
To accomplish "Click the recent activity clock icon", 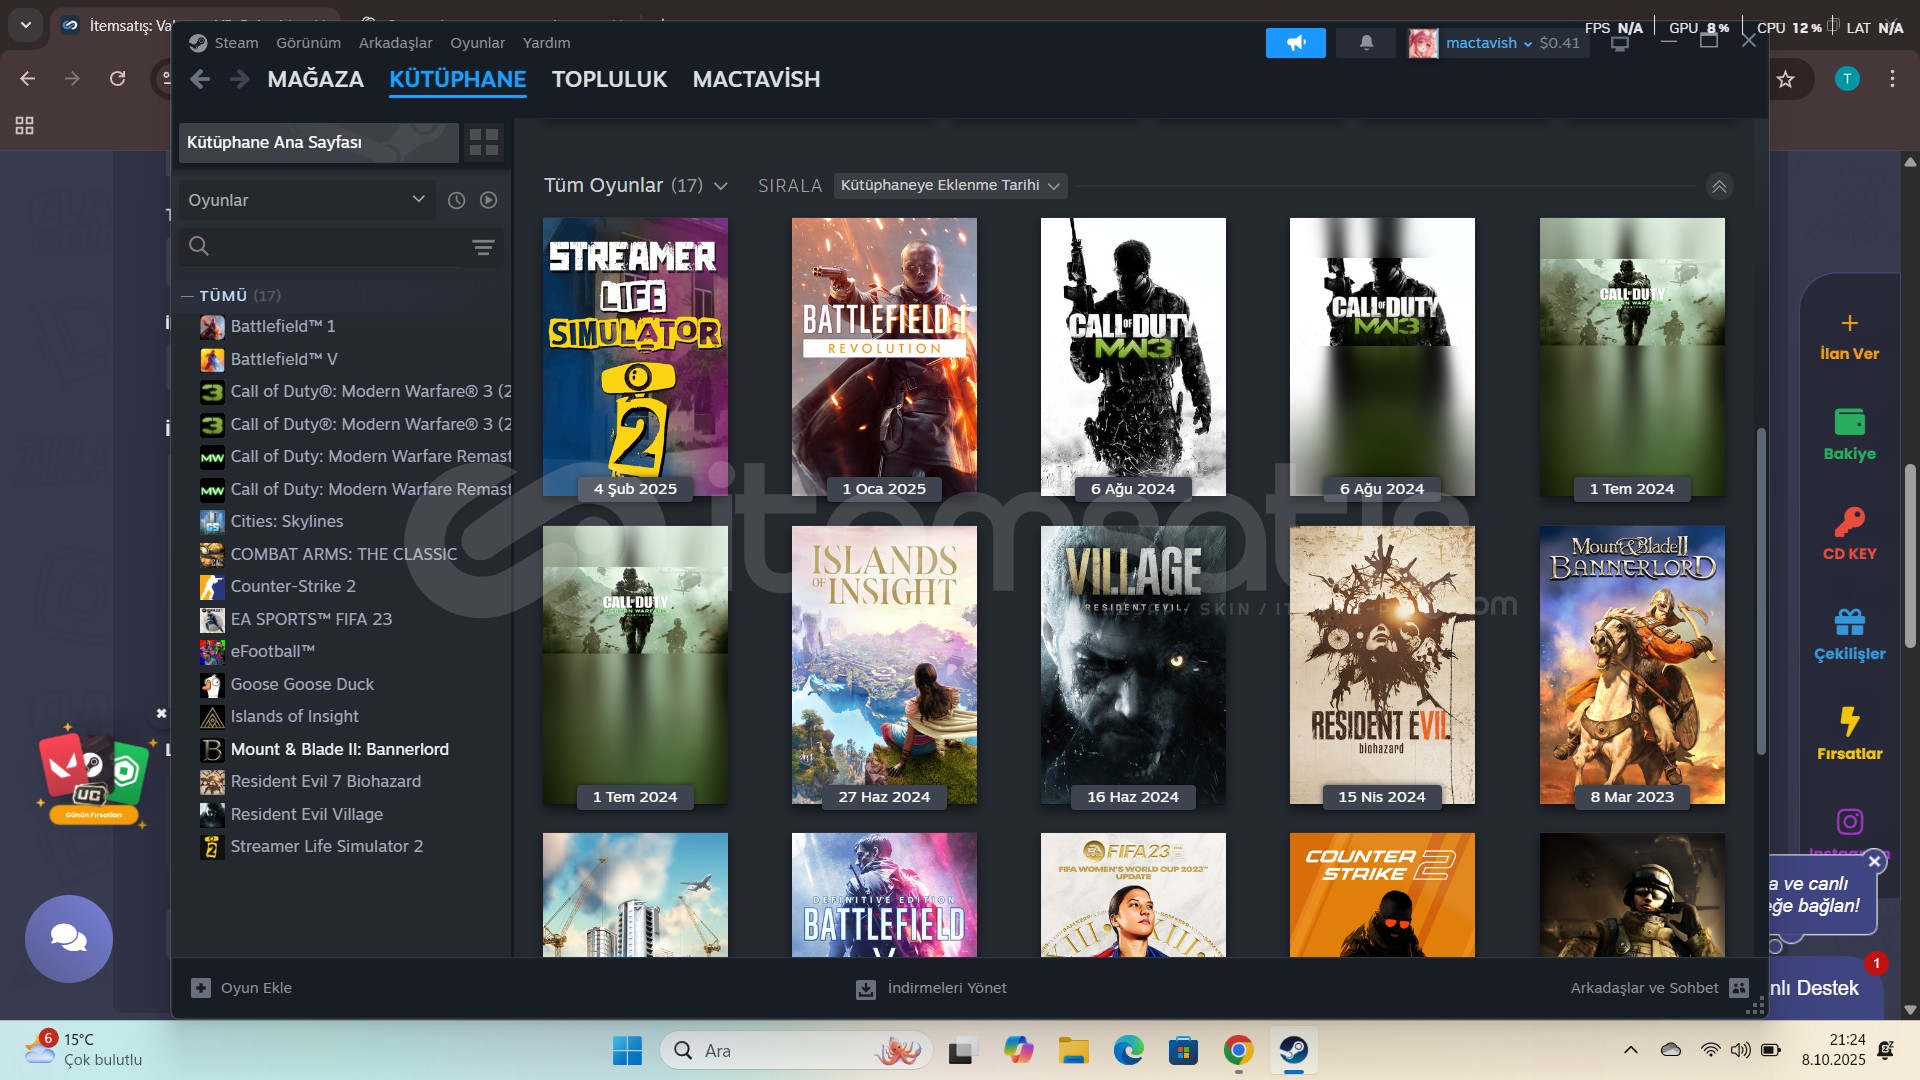I will click(x=456, y=200).
